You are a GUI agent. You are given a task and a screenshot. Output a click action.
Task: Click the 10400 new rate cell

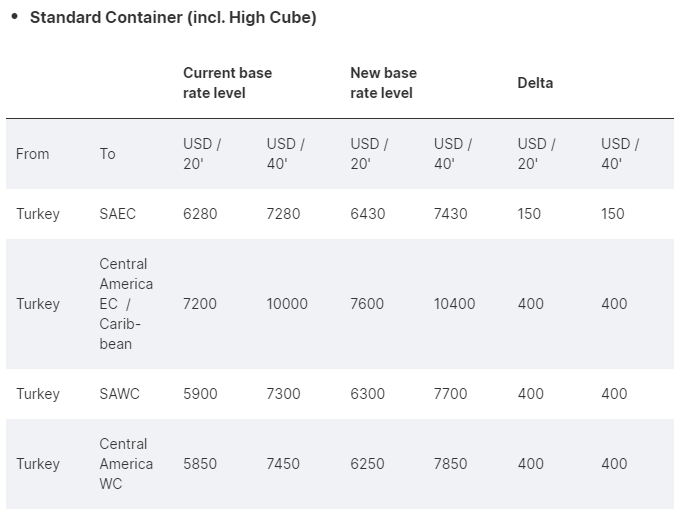(x=454, y=304)
